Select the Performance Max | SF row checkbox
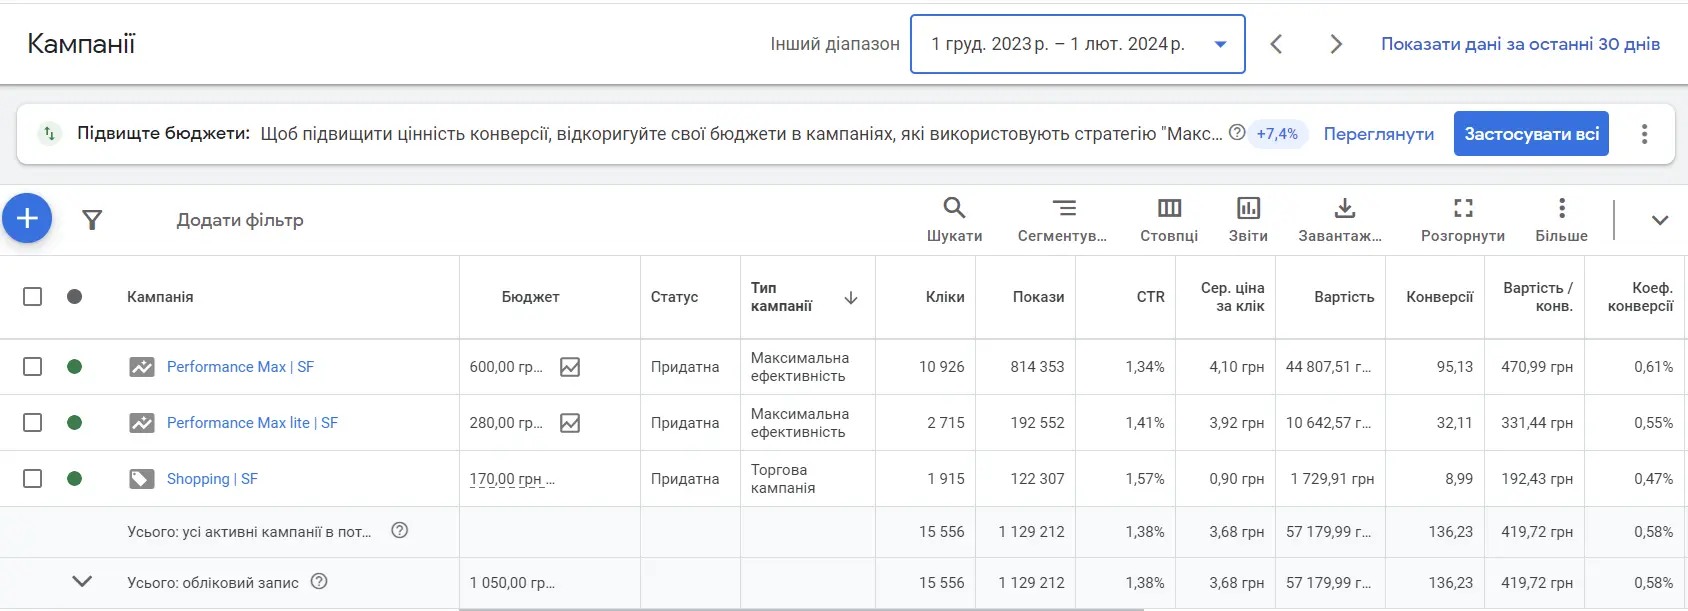The width and height of the screenshot is (1688, 611). coord(33,367)
